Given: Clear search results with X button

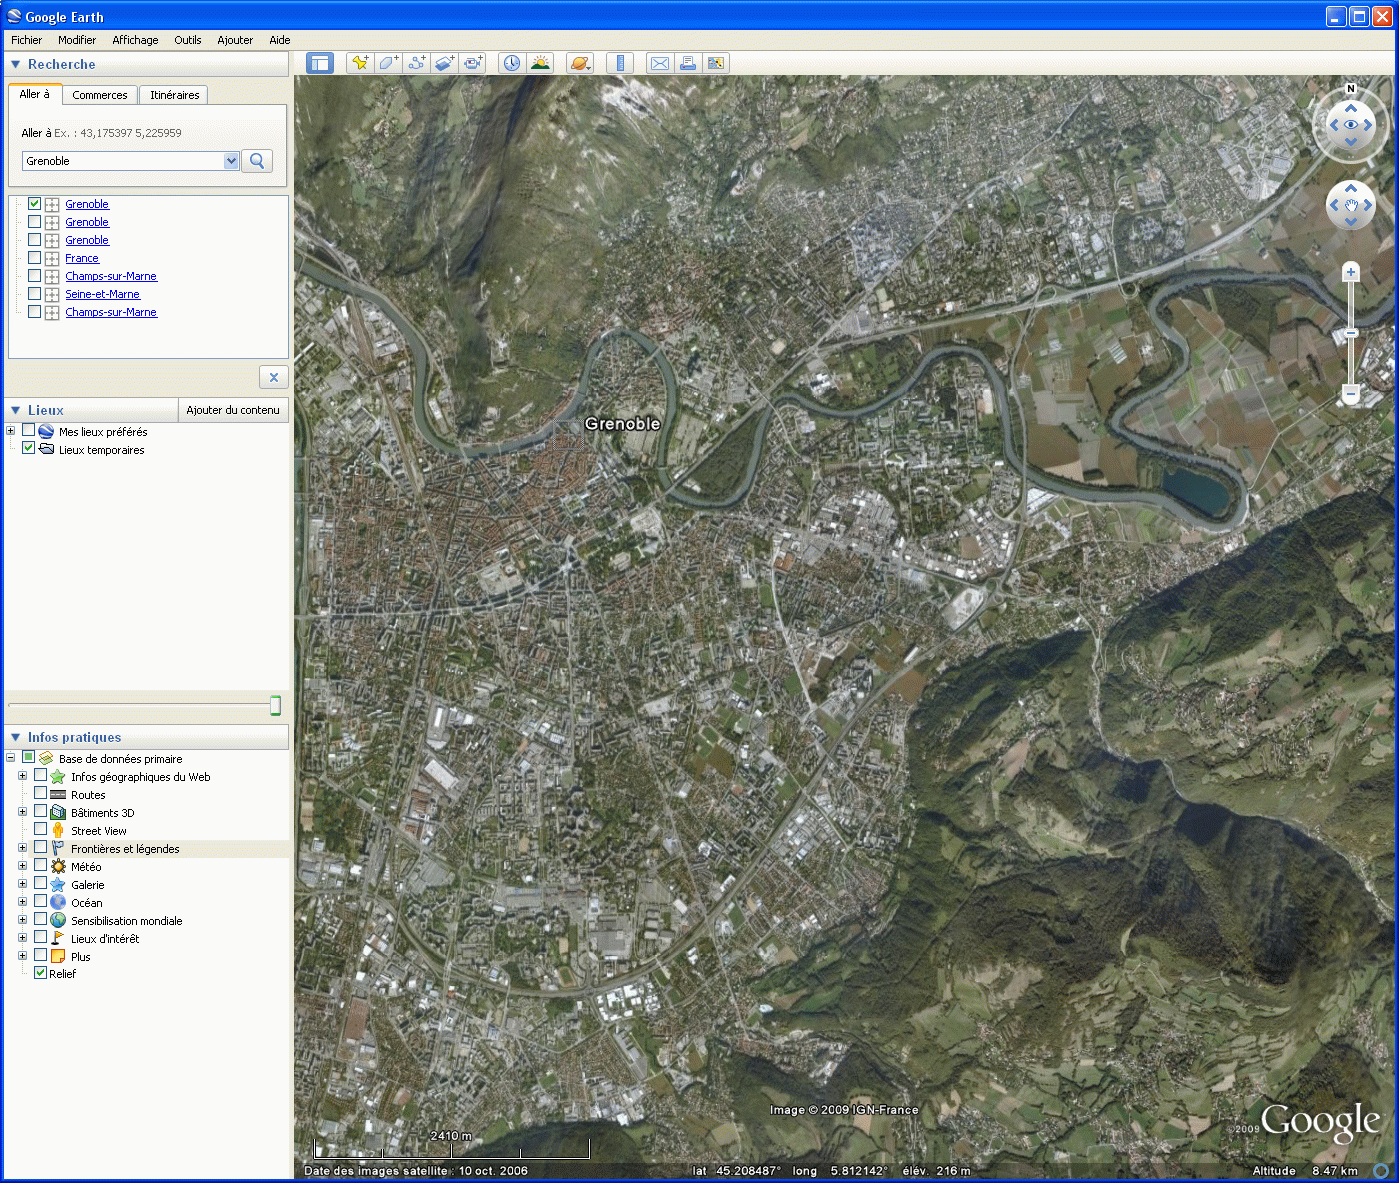Looking at the screenshot, I should click(x=273, y=377).
